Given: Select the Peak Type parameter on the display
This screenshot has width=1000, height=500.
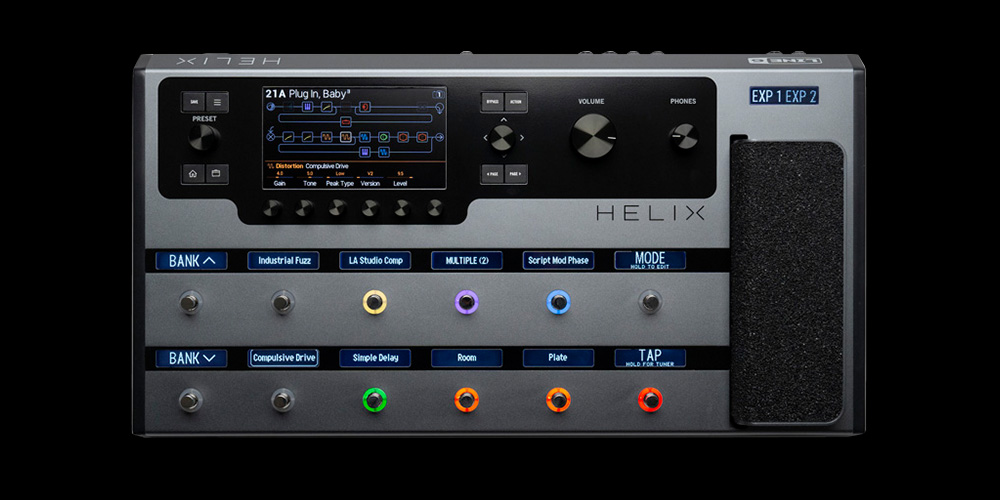Looking at the screenshot, I should pyautogui.click(x=340, y=184).
